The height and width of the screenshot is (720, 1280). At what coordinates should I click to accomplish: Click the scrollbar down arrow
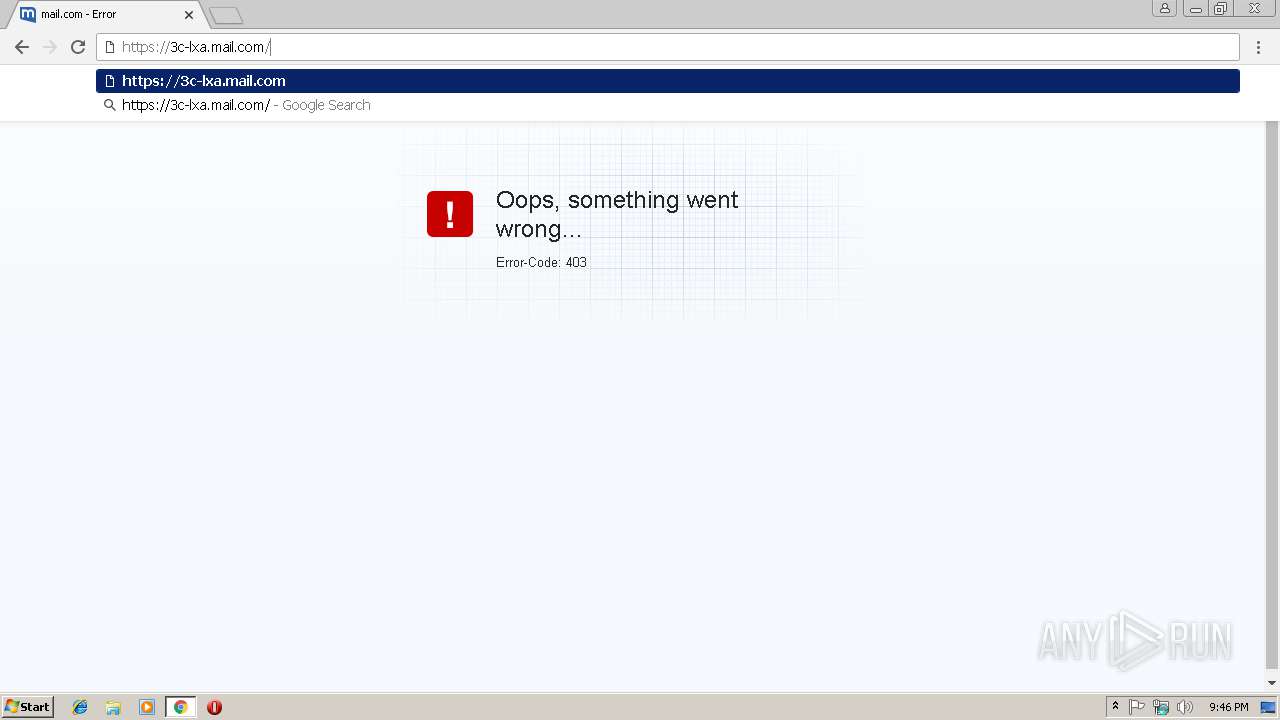click(1272, 684)
